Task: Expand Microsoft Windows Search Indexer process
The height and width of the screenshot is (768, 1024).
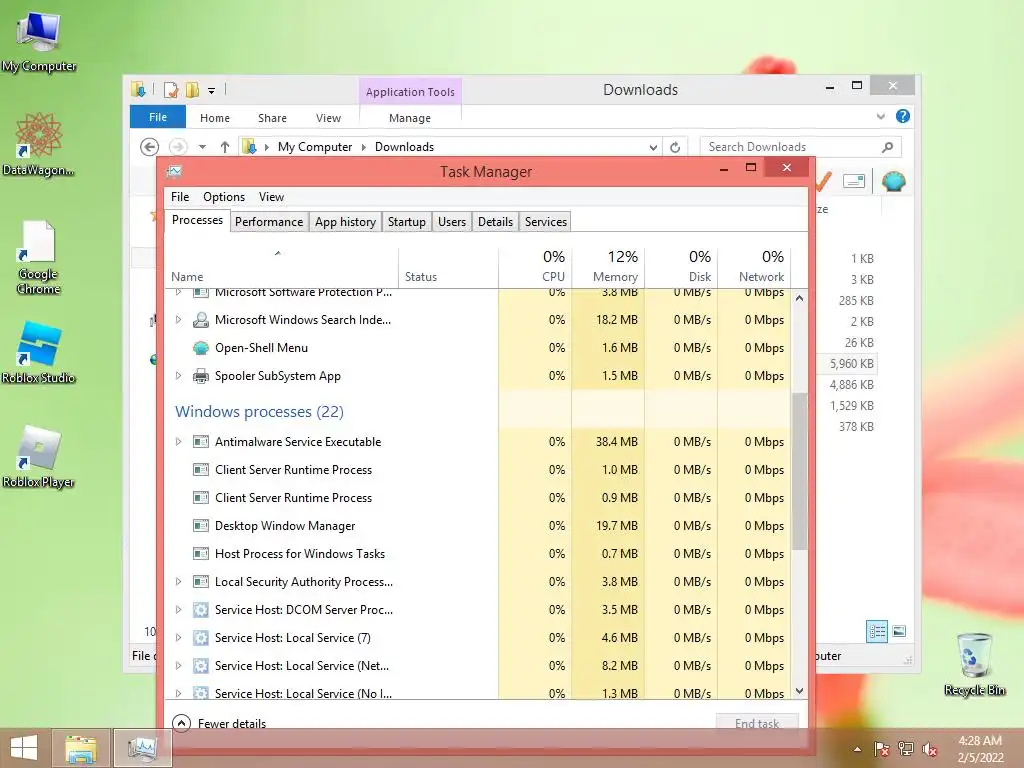Action: pos(178,319)
